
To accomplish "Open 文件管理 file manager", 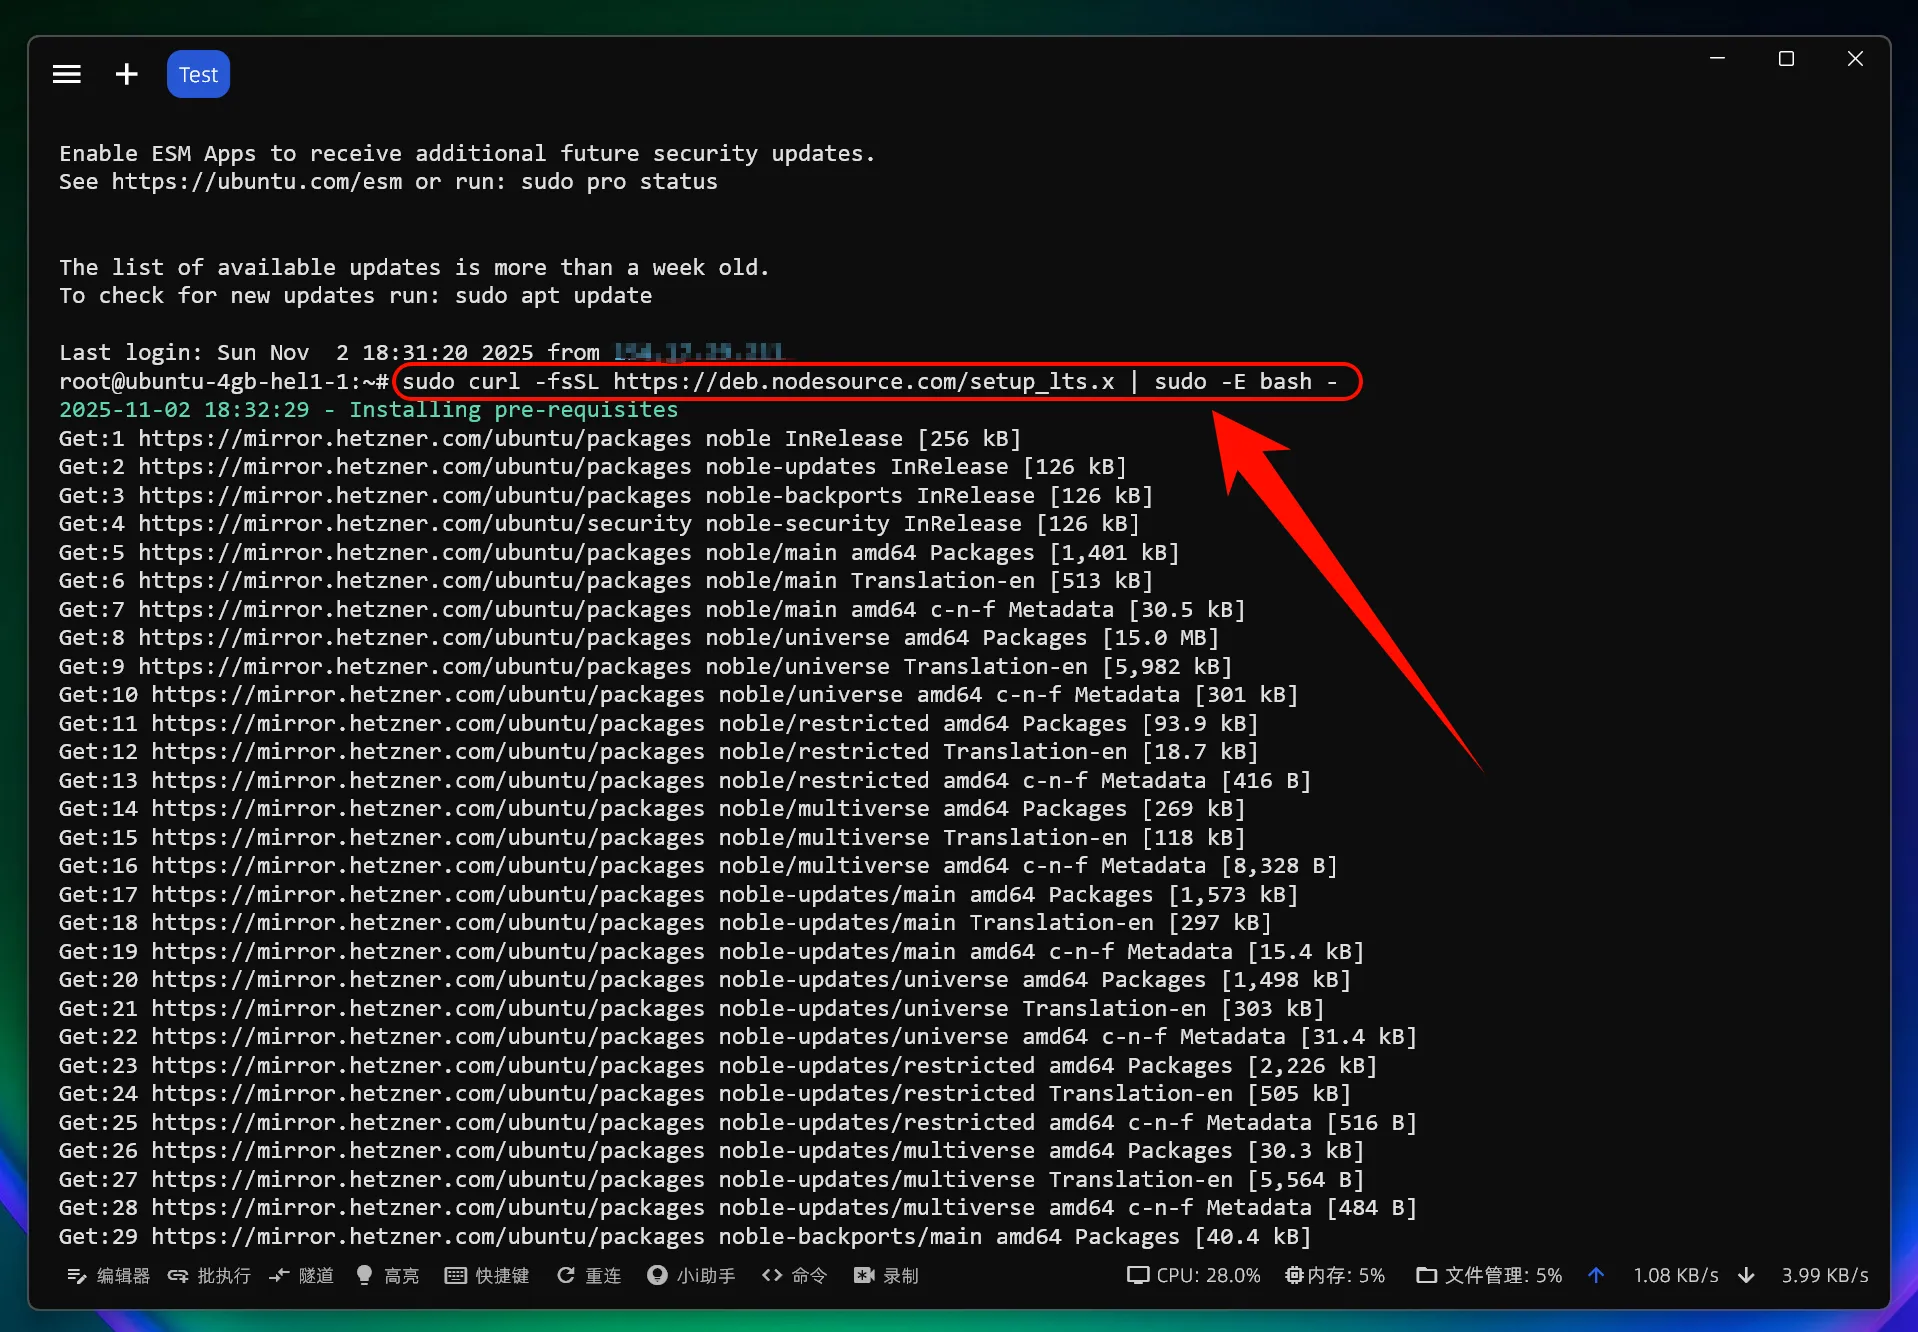I will coord(1489,1275).
